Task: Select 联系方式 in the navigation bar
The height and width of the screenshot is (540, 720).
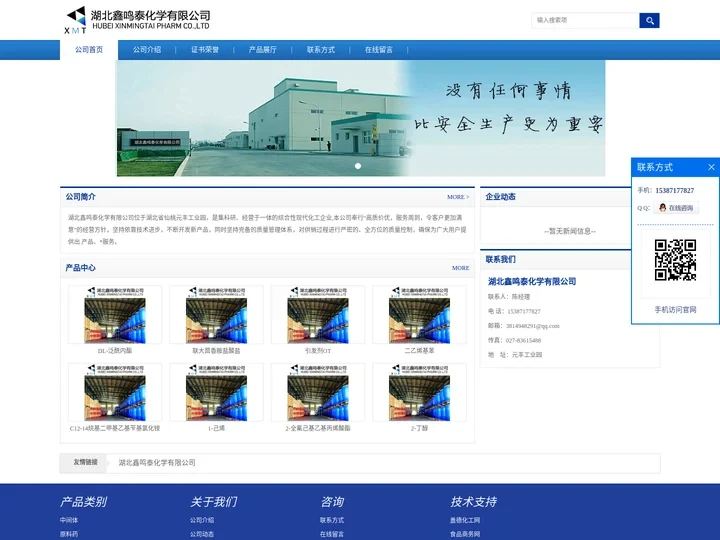Action: (321, 50)
